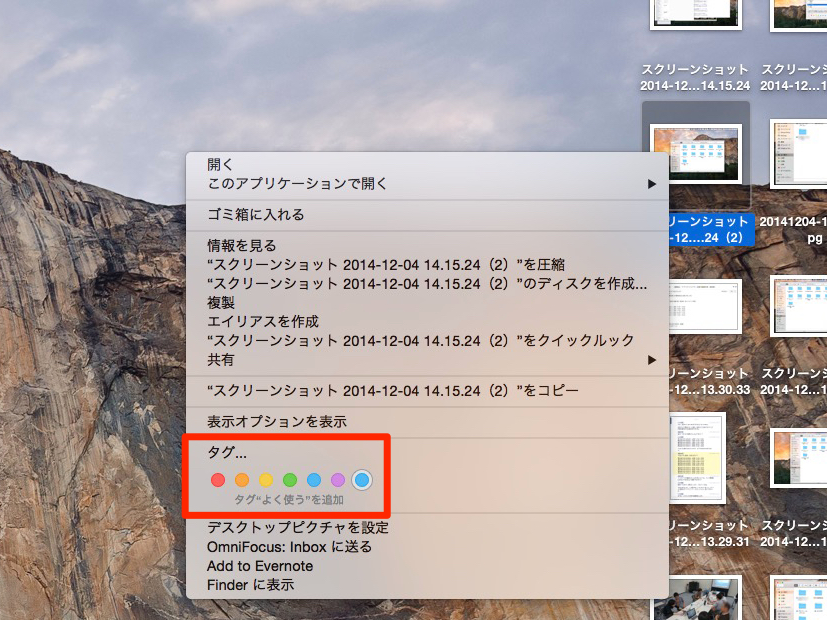Apply the purple tag color

pyautogui.click(x=338, y=480)
